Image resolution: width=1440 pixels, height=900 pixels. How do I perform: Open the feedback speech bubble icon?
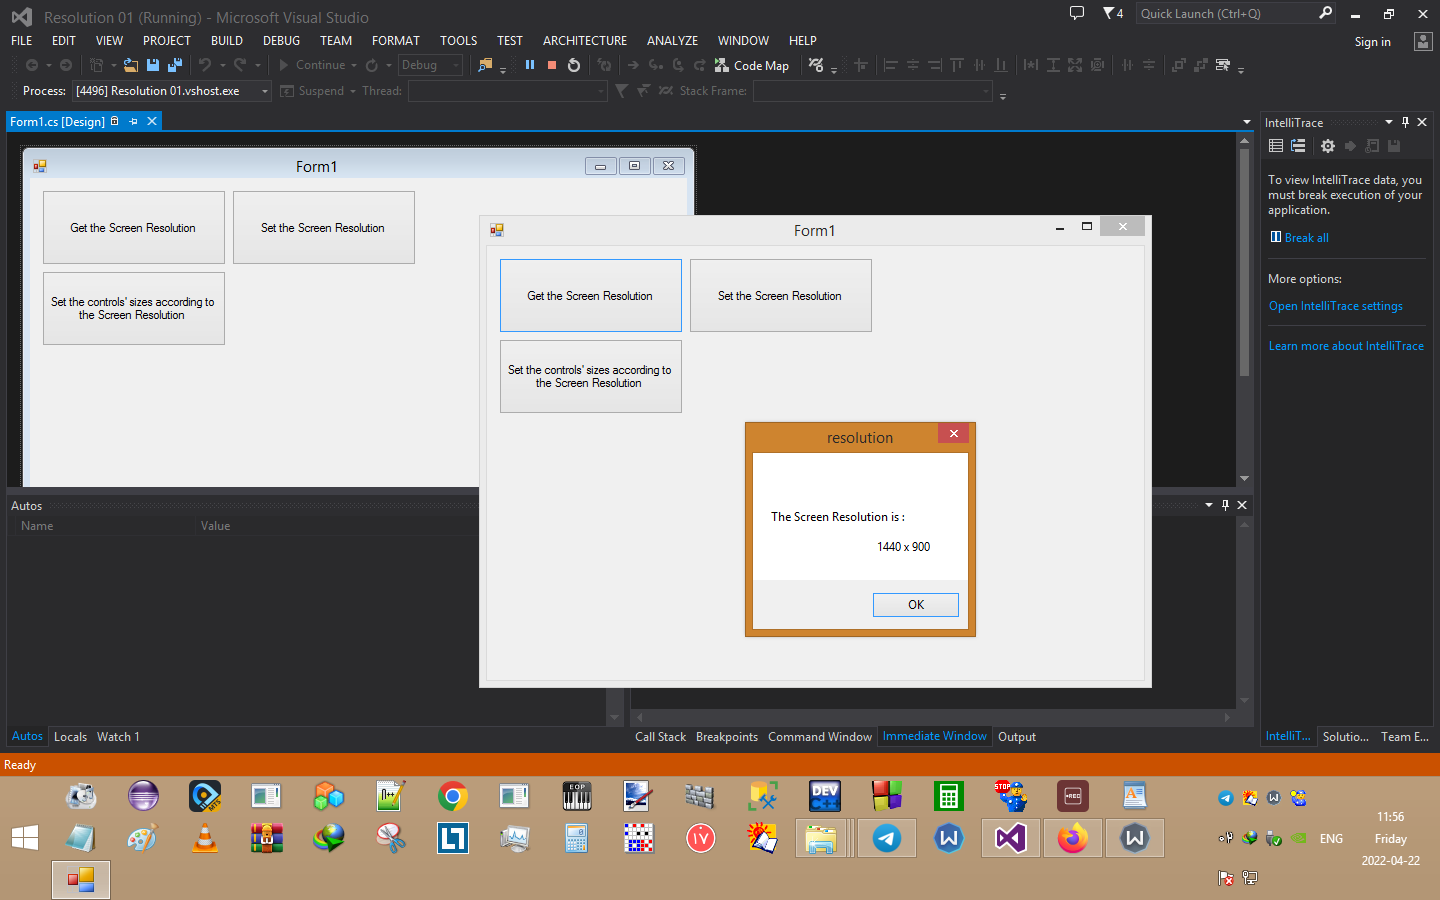[1077, 14]
